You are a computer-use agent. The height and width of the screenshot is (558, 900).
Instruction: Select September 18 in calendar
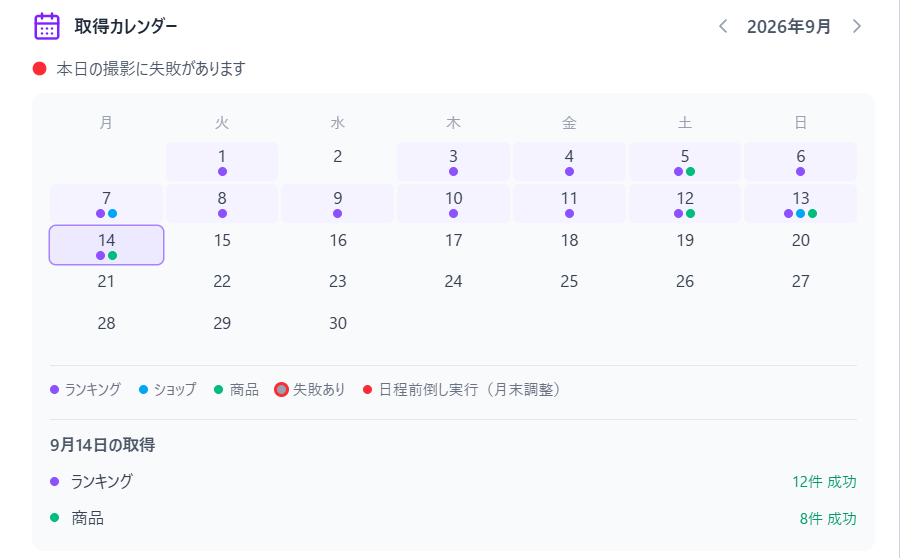569,245
